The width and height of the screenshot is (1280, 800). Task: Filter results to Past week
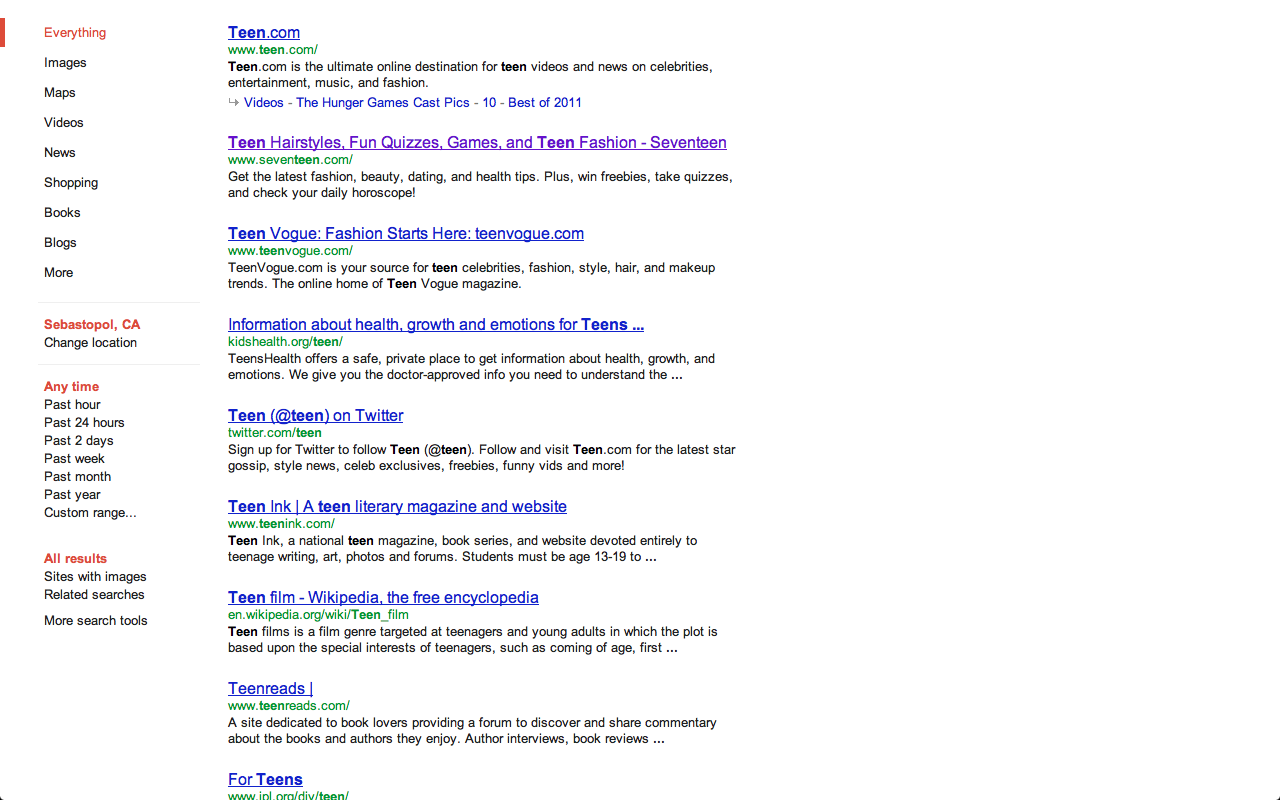point(74,459)
